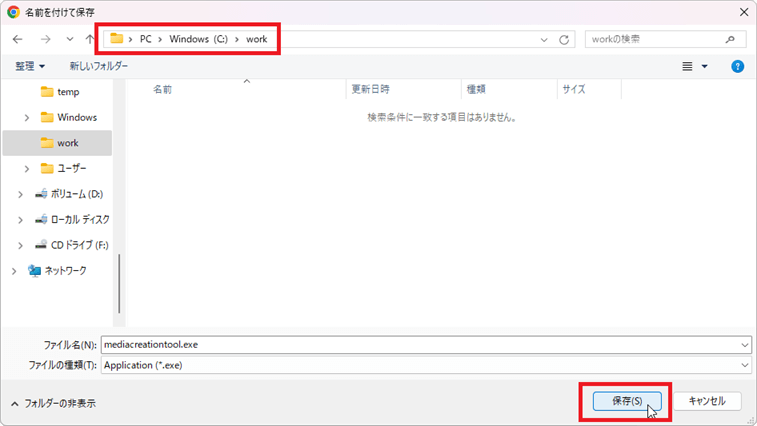Sort by the 更新日時 column header
757x426 pixels.
(x=370, y=89)
